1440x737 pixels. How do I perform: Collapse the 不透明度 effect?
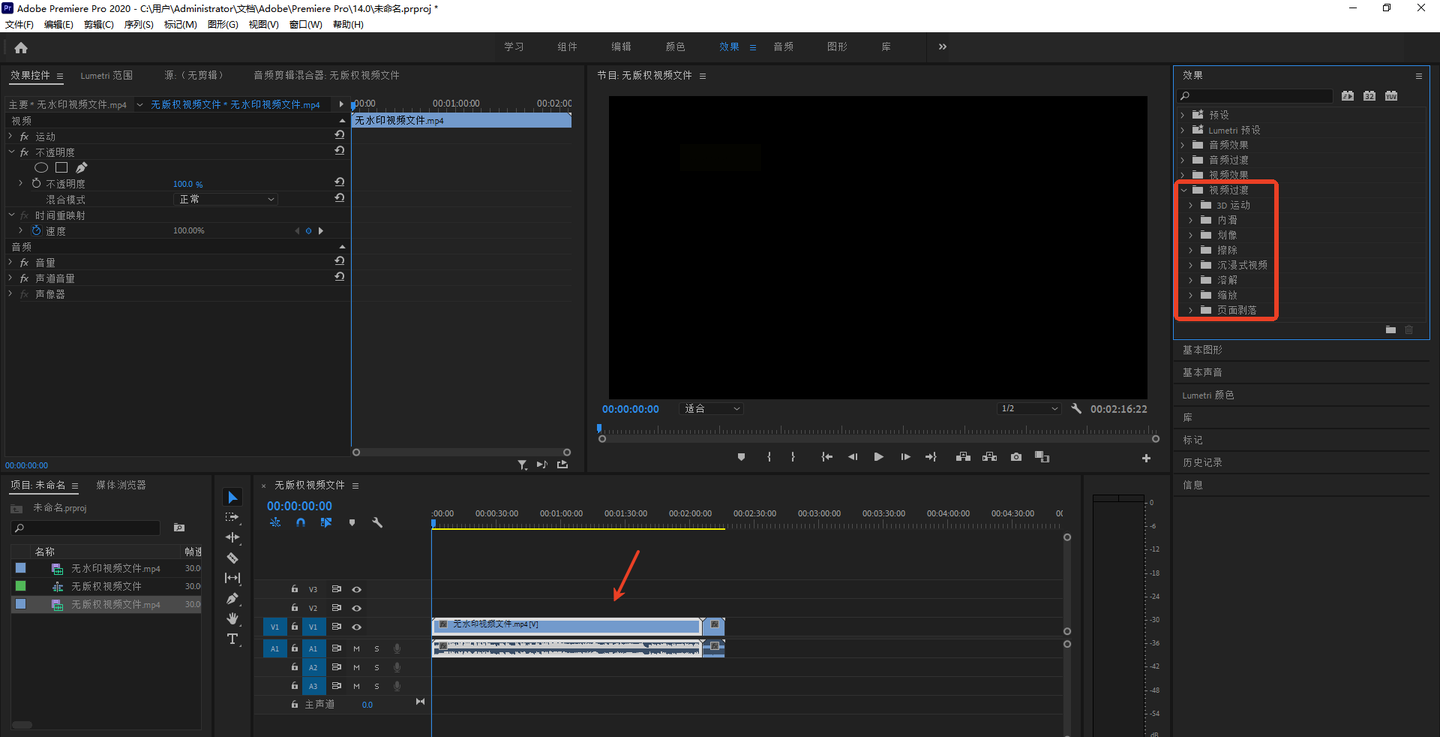(11, 152)
